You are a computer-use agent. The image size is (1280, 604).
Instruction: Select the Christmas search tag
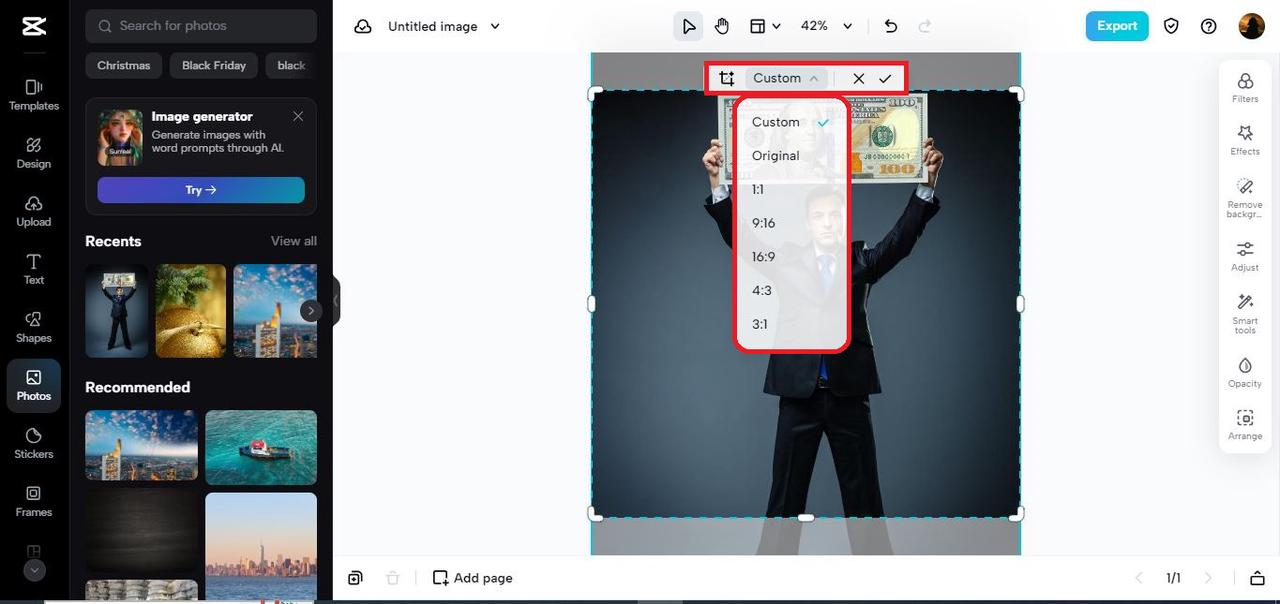tap(124, 66)
